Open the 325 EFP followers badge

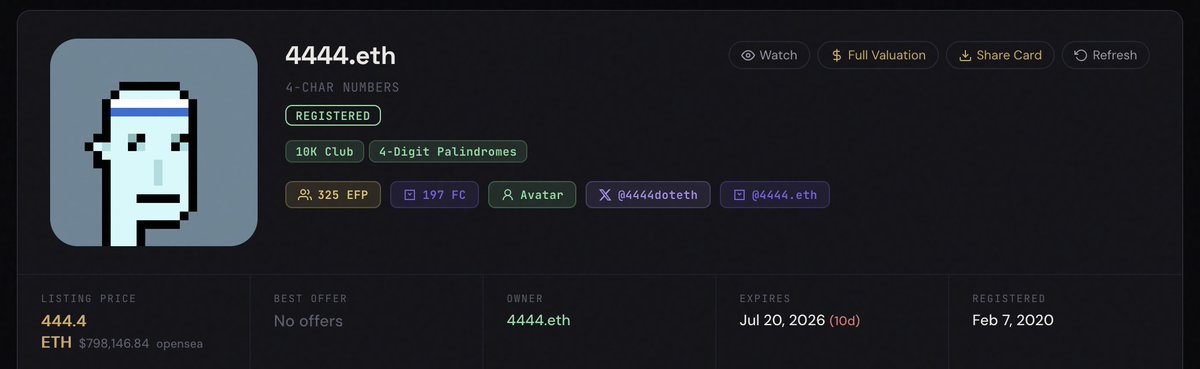pos(333,195)
